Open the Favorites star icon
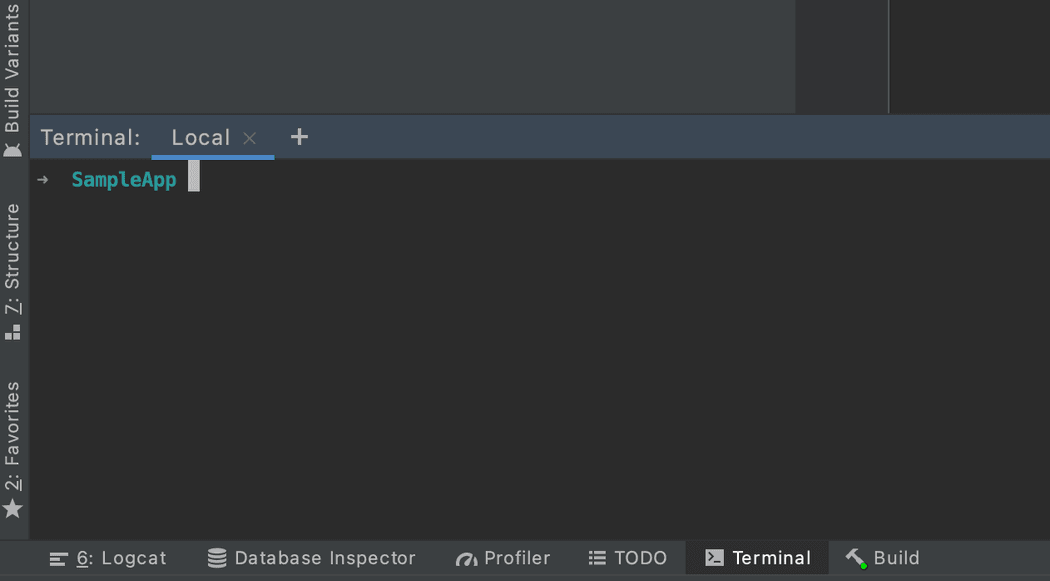 pyautogui.click(x=13, y=509)
